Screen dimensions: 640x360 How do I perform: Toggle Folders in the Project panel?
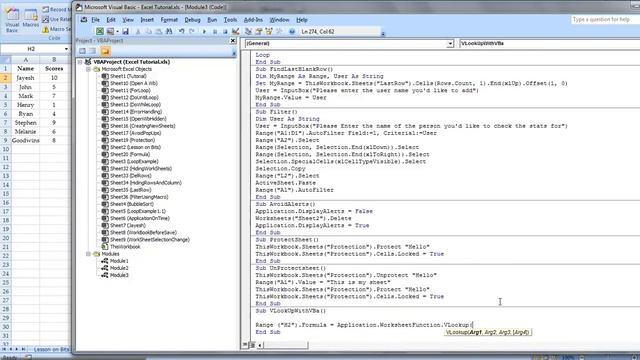[105, 51]
